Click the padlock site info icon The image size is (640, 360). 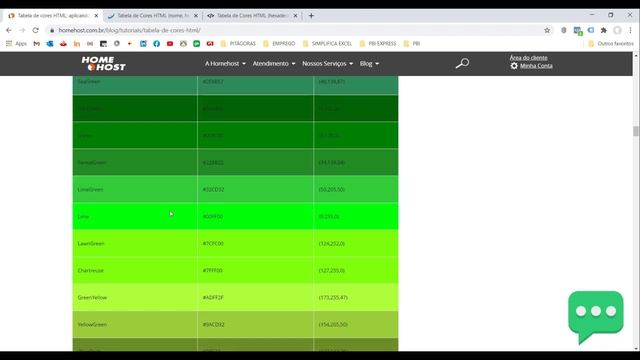52,30
